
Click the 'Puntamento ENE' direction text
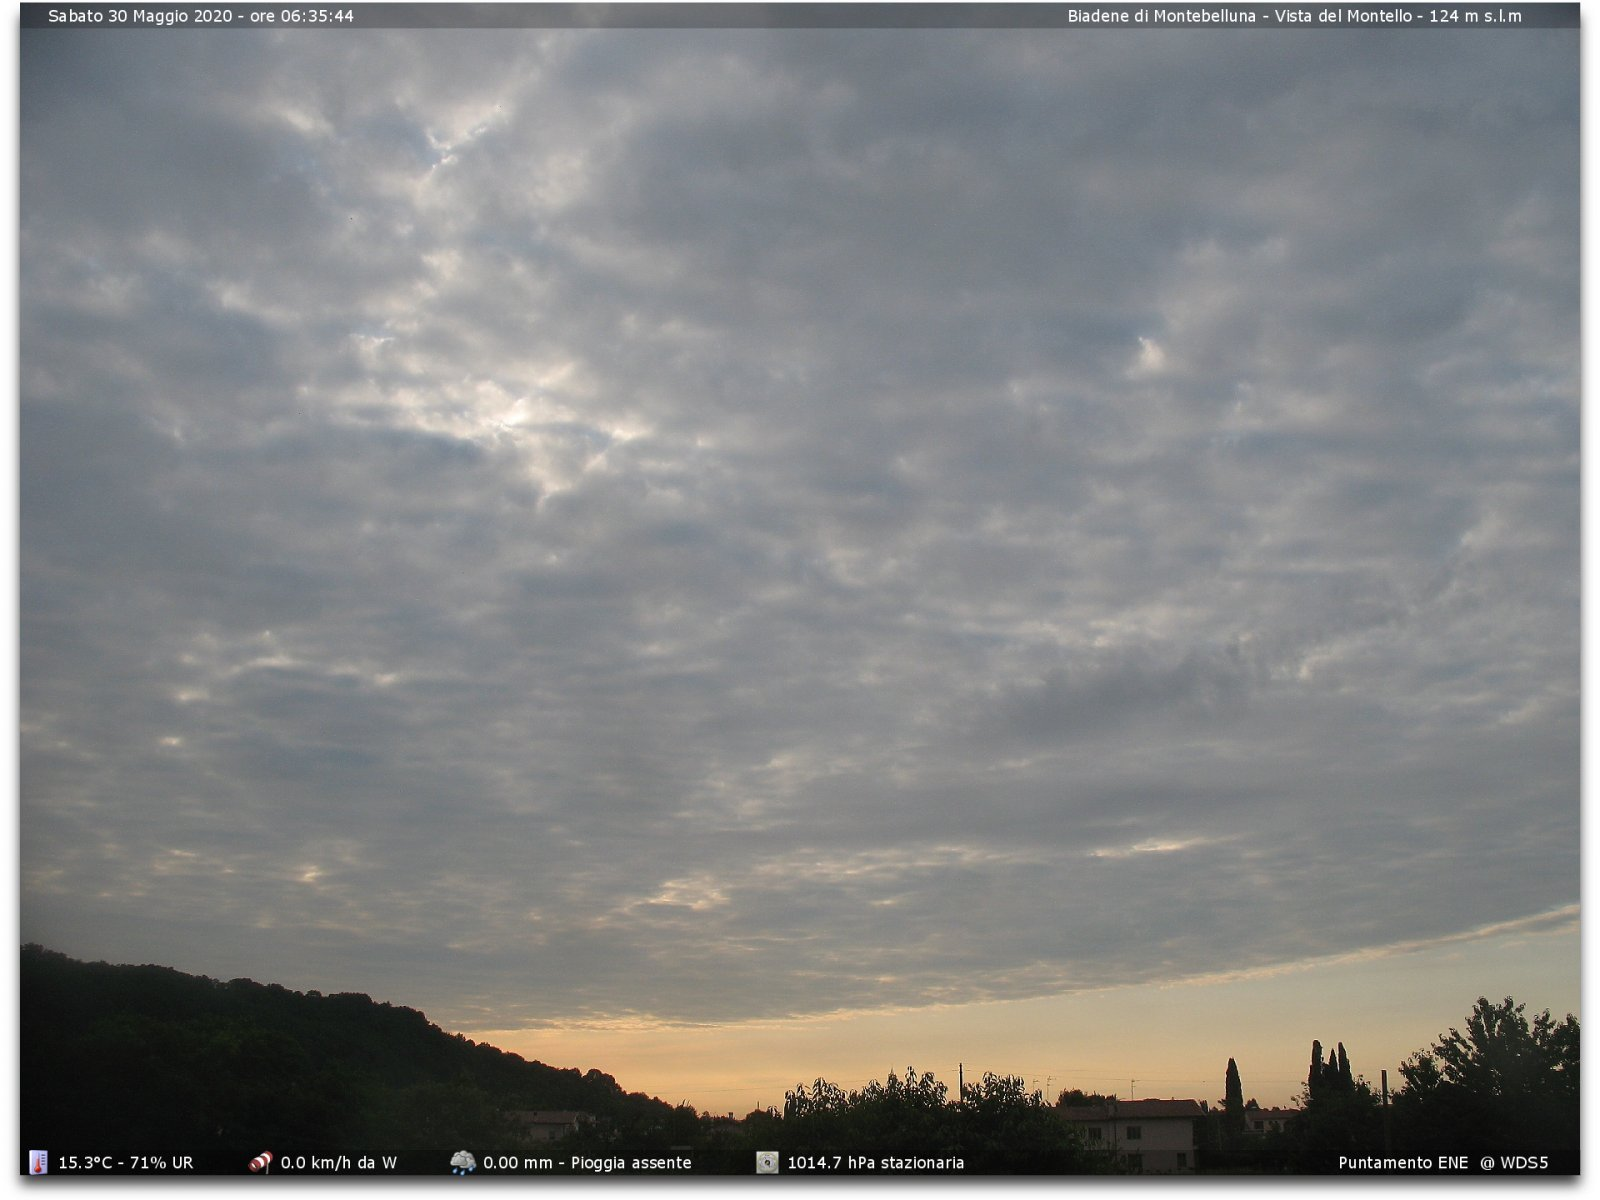tap(1403, 1163)
